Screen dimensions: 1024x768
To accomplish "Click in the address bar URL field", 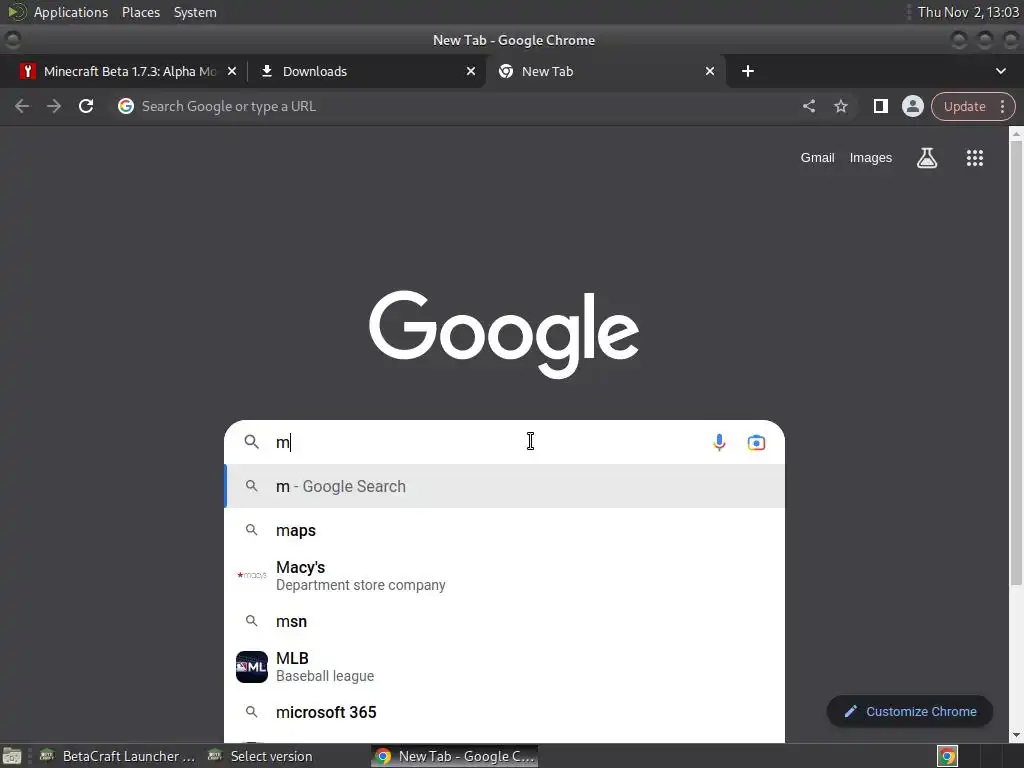I will point(457,106).
